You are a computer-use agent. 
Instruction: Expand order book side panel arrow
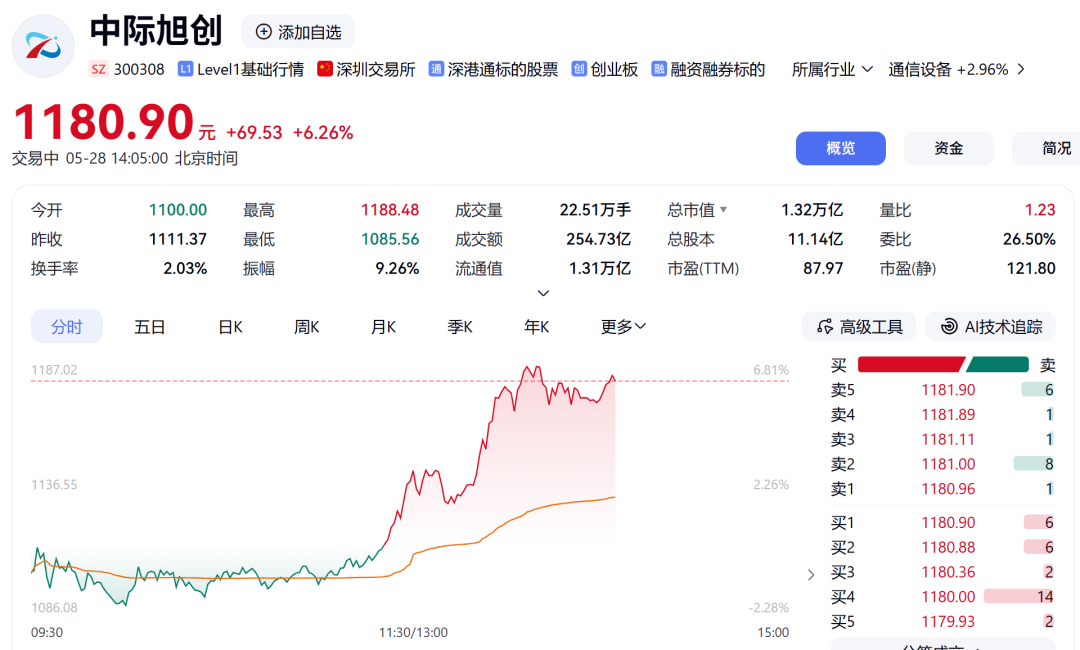(x=811, y=574)
